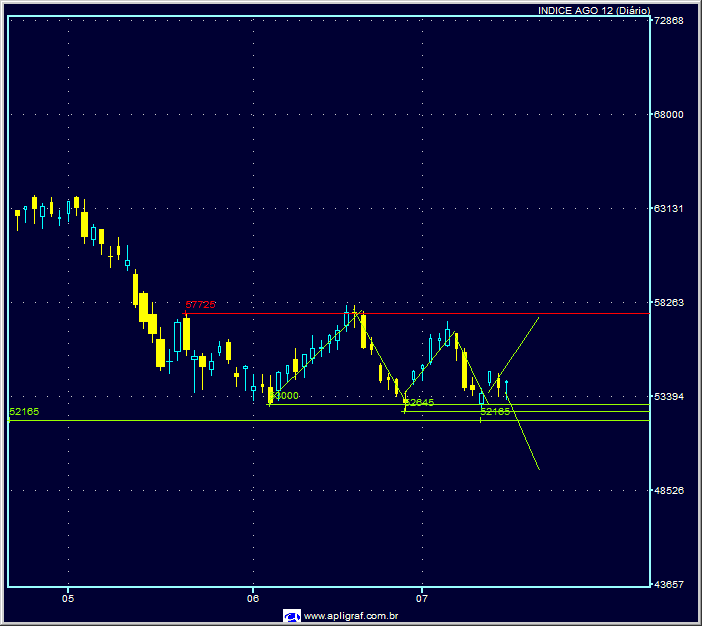
Task: Click the 68000 price axis label
Action: 669,115
